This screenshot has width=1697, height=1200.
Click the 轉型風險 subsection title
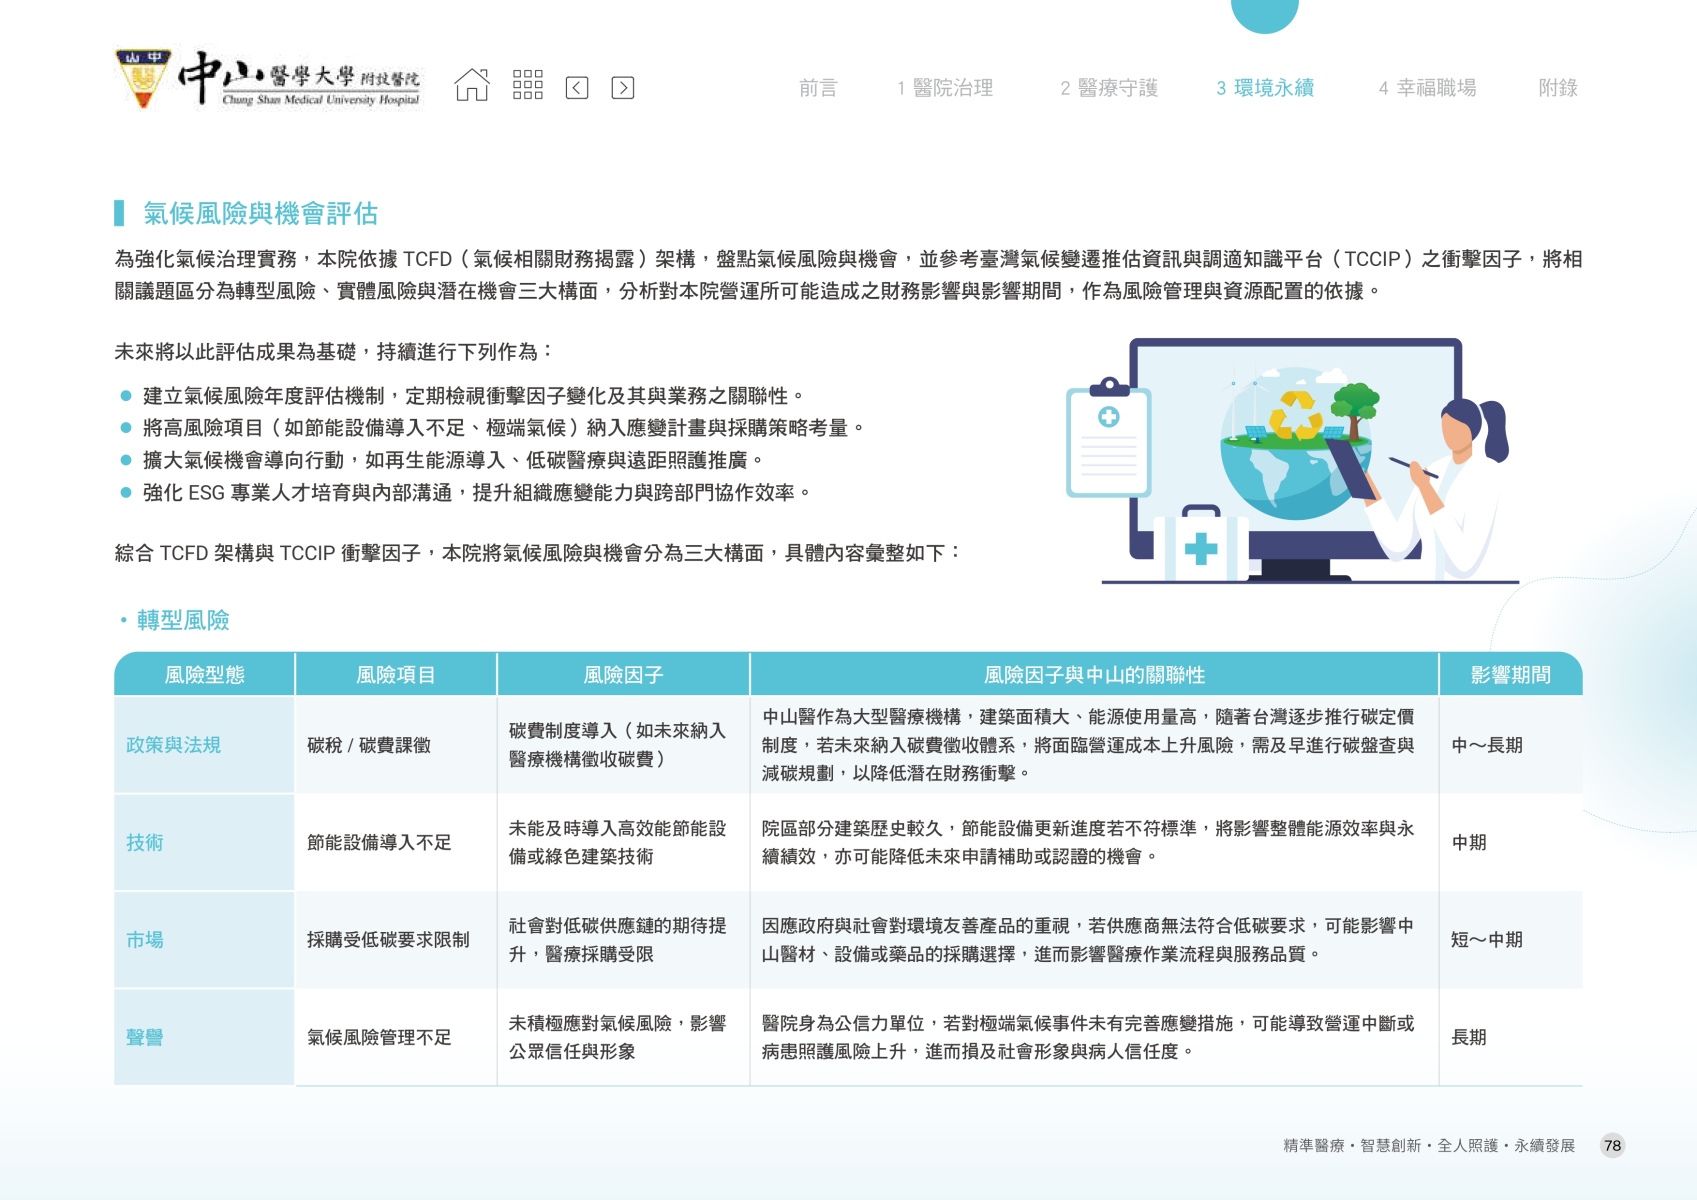point(183,620)
